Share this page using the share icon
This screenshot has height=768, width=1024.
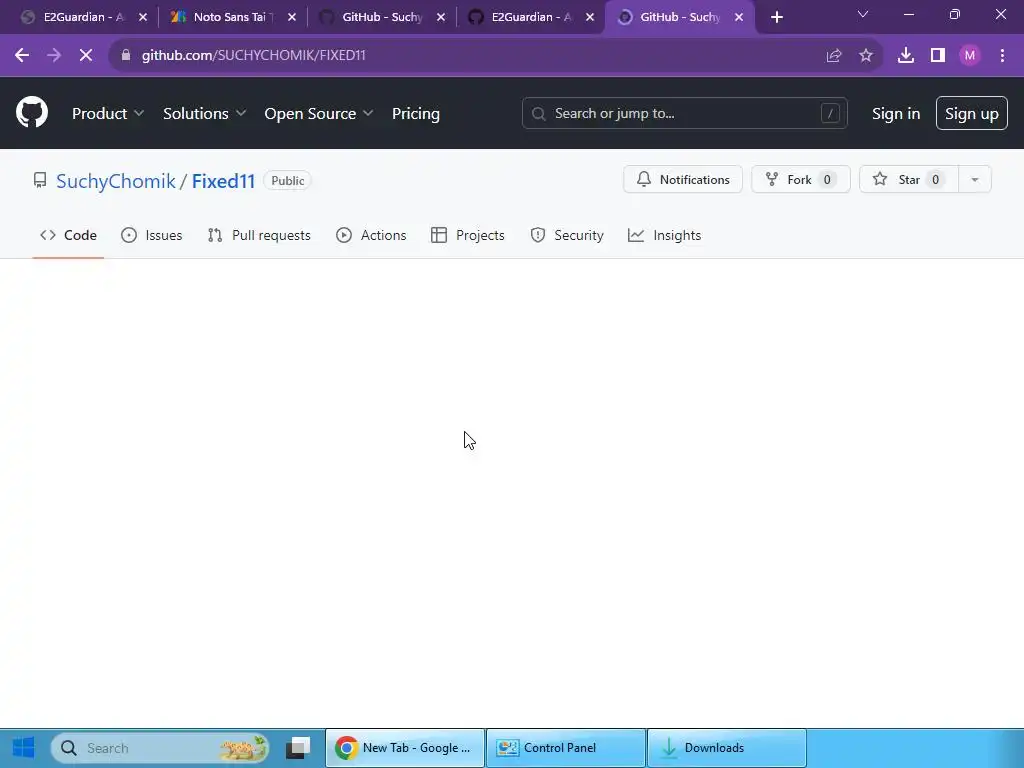834,56
